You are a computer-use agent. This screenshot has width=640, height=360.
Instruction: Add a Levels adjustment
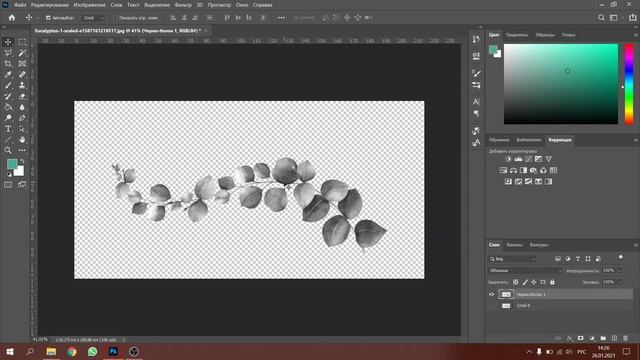click(518, 159)
